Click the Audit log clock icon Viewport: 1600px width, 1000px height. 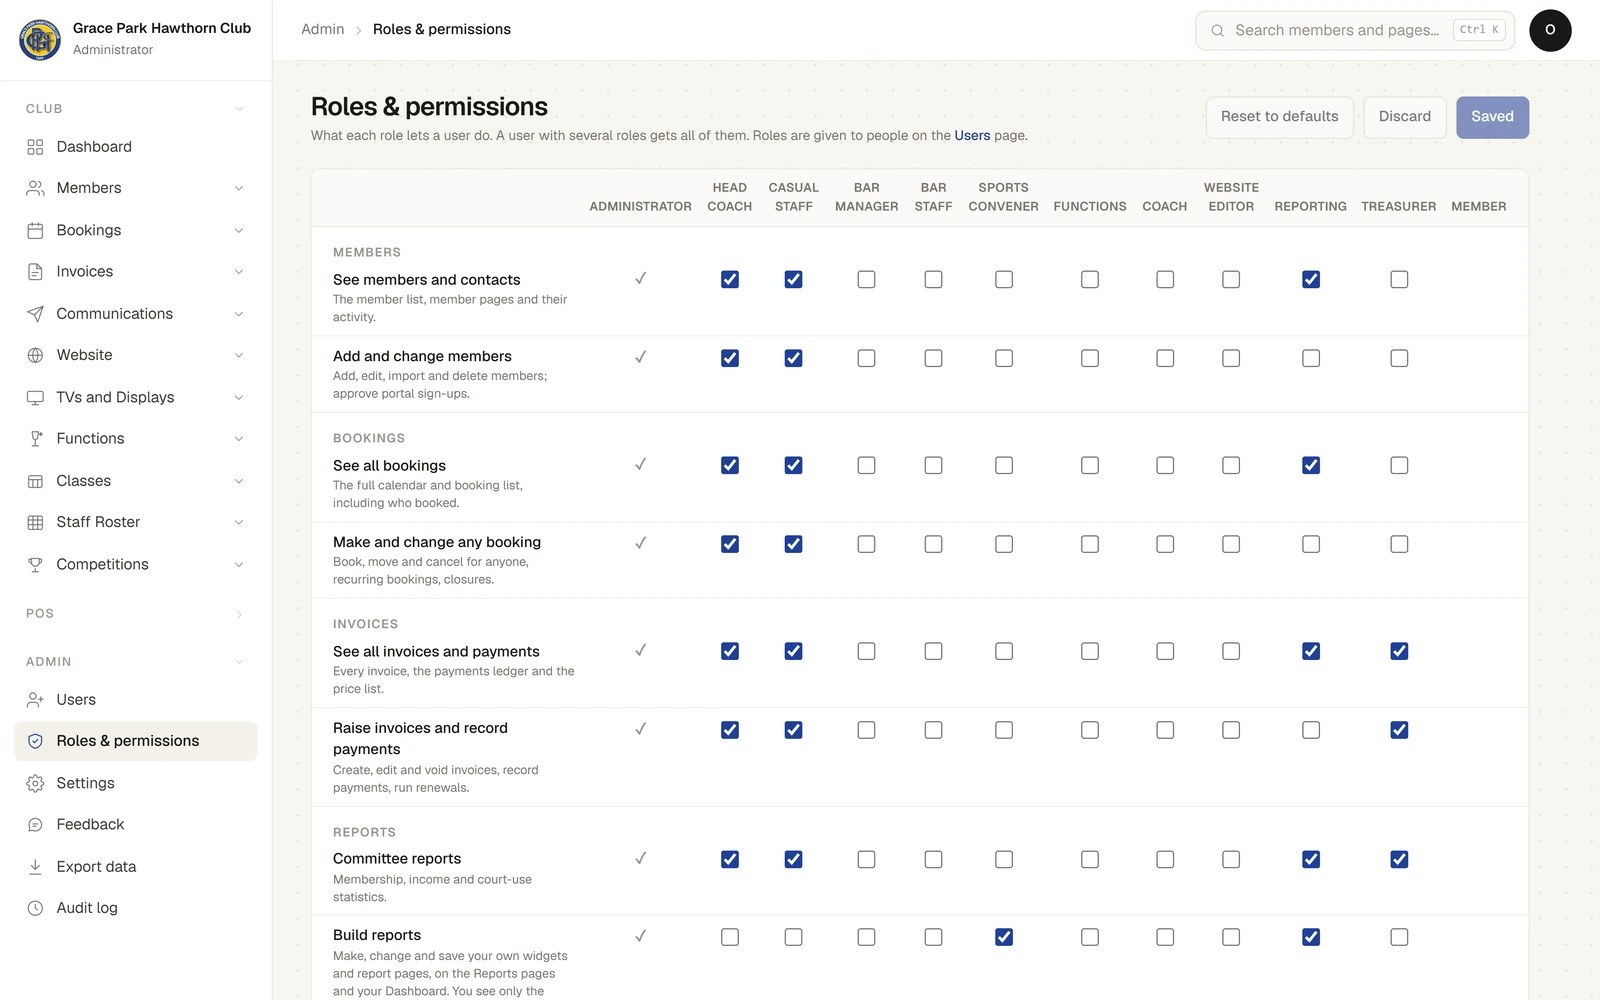(x=35, y=908)
